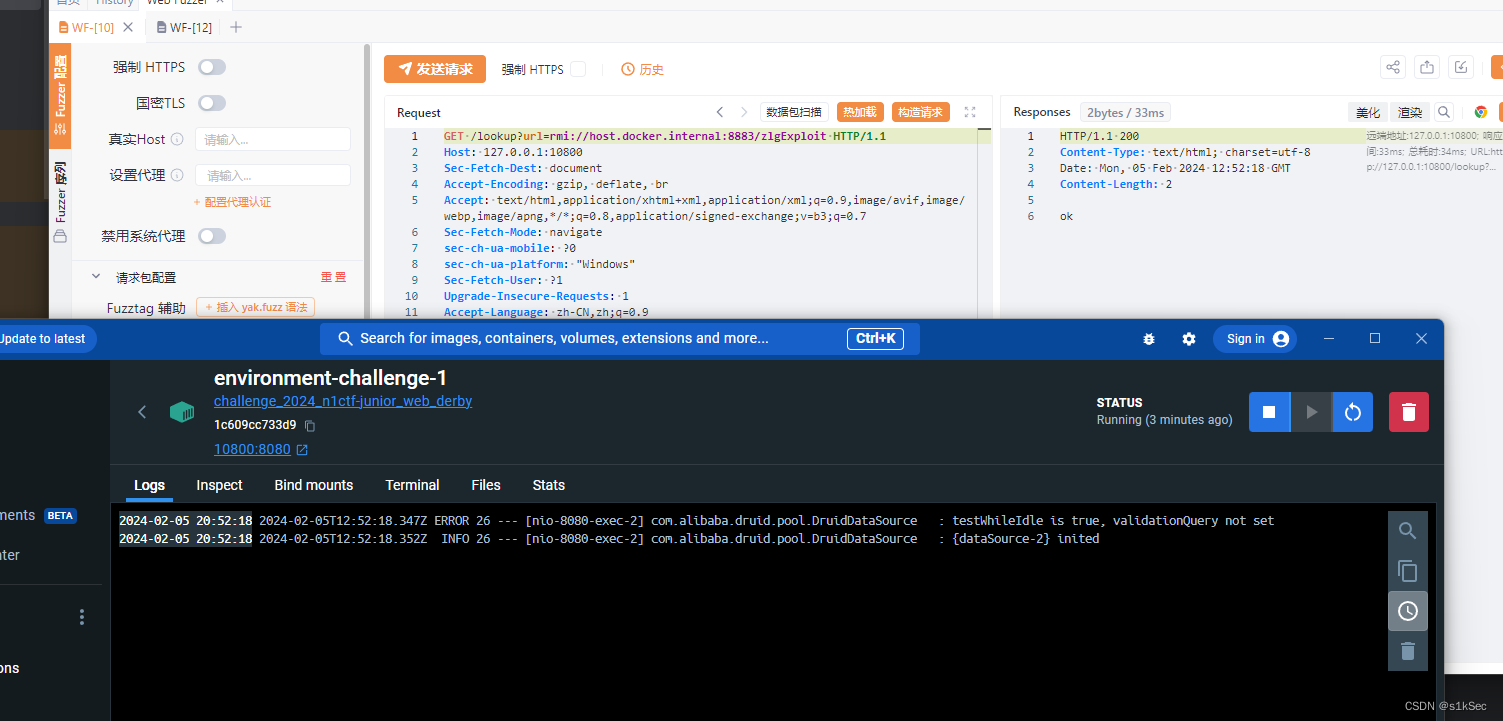The width and height of the screenshot is (1503, 721).
Task: Tick the 强制 HTTPS checkbox beside send button
Action: coord(578,69)
